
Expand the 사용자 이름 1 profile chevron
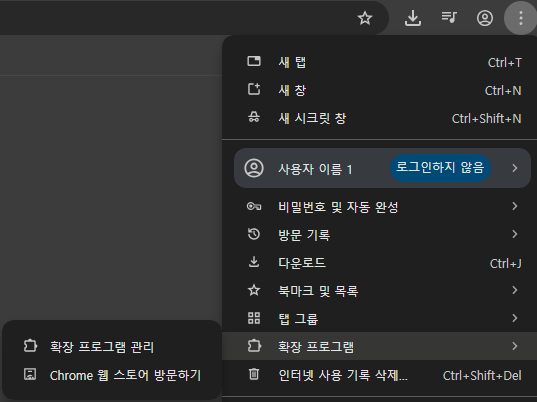click(514, 168)
